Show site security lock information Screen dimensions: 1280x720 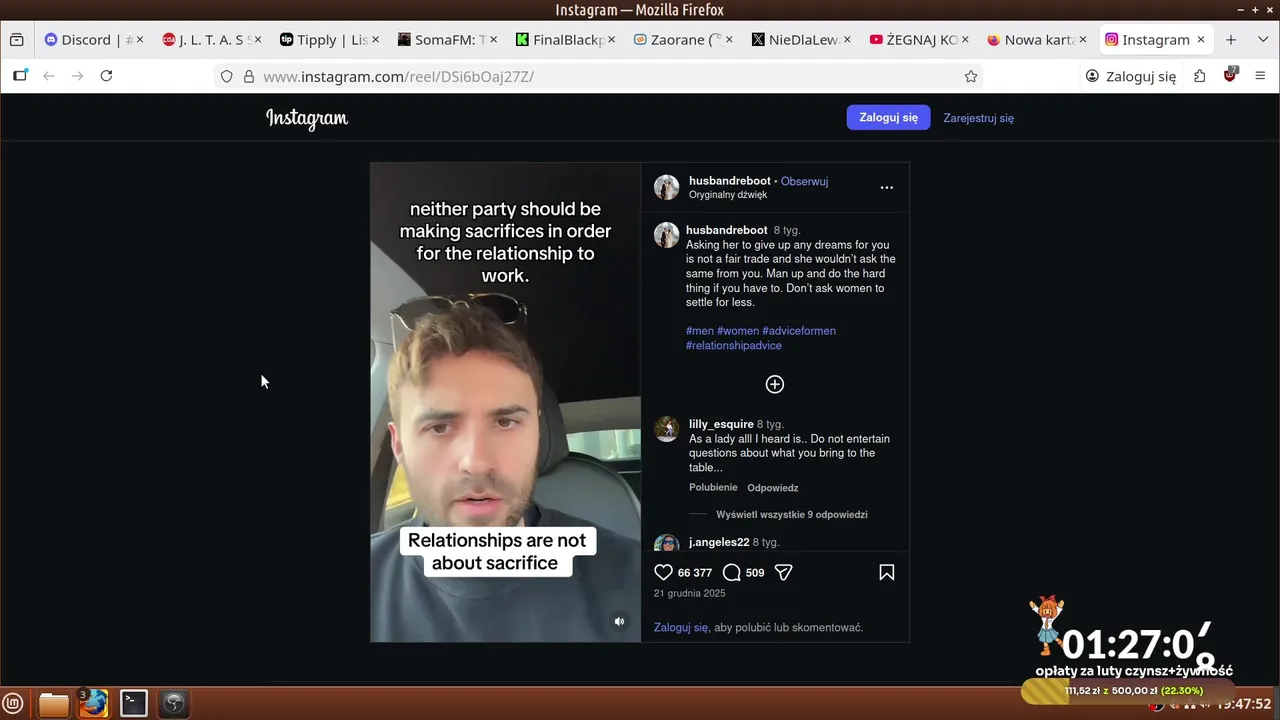click(x=249, y=76)
